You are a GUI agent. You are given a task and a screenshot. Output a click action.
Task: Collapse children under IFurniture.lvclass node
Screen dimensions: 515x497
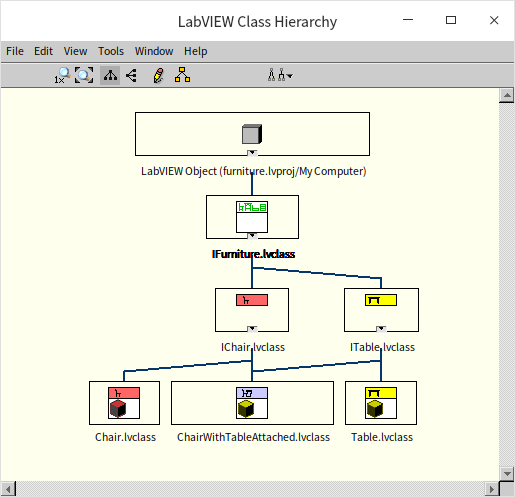click(252, 236)
